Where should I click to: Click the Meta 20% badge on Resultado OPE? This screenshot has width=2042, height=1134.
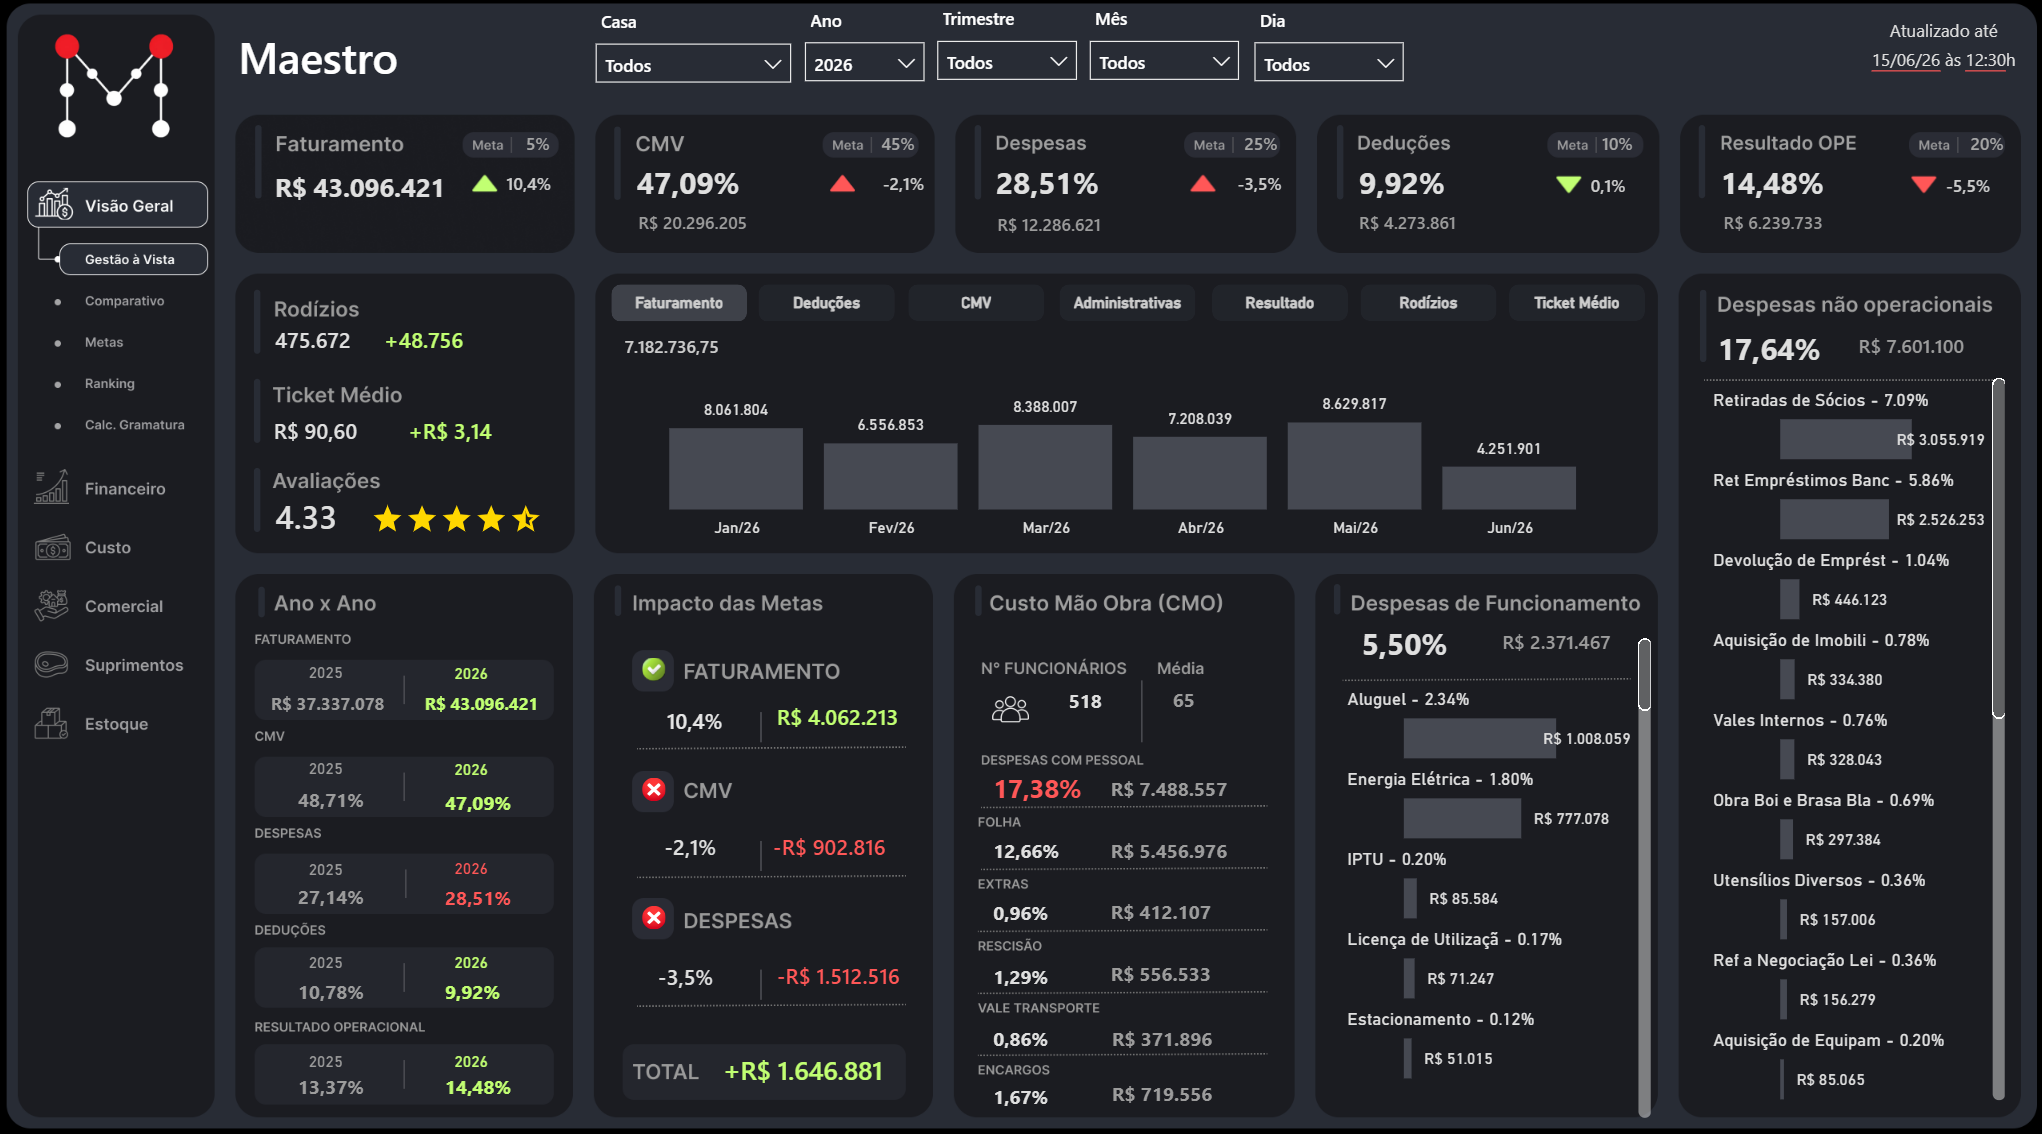tap(1957, 145)
